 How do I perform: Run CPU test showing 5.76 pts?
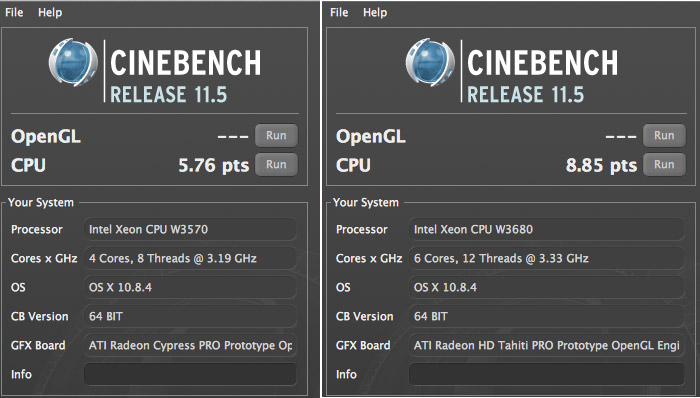coord(276,164)
